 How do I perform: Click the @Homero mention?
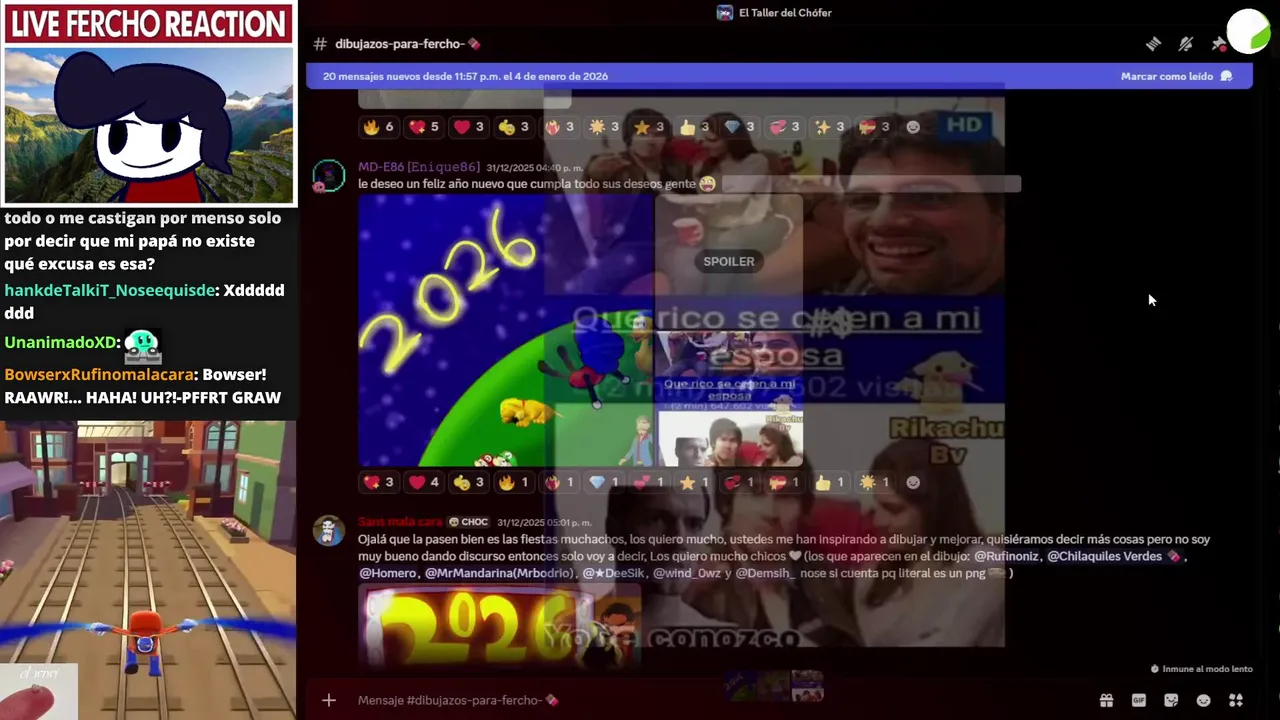click(389, 573)
